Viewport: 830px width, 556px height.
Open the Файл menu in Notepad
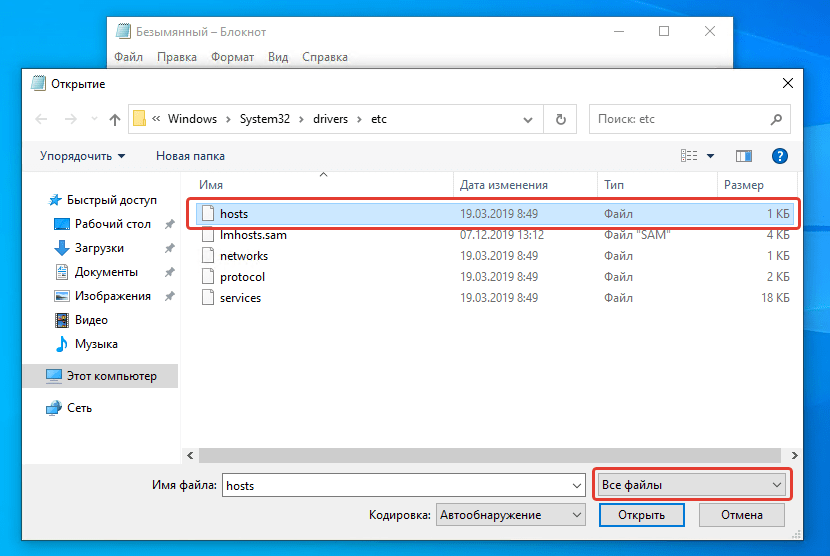coord(129,57)
